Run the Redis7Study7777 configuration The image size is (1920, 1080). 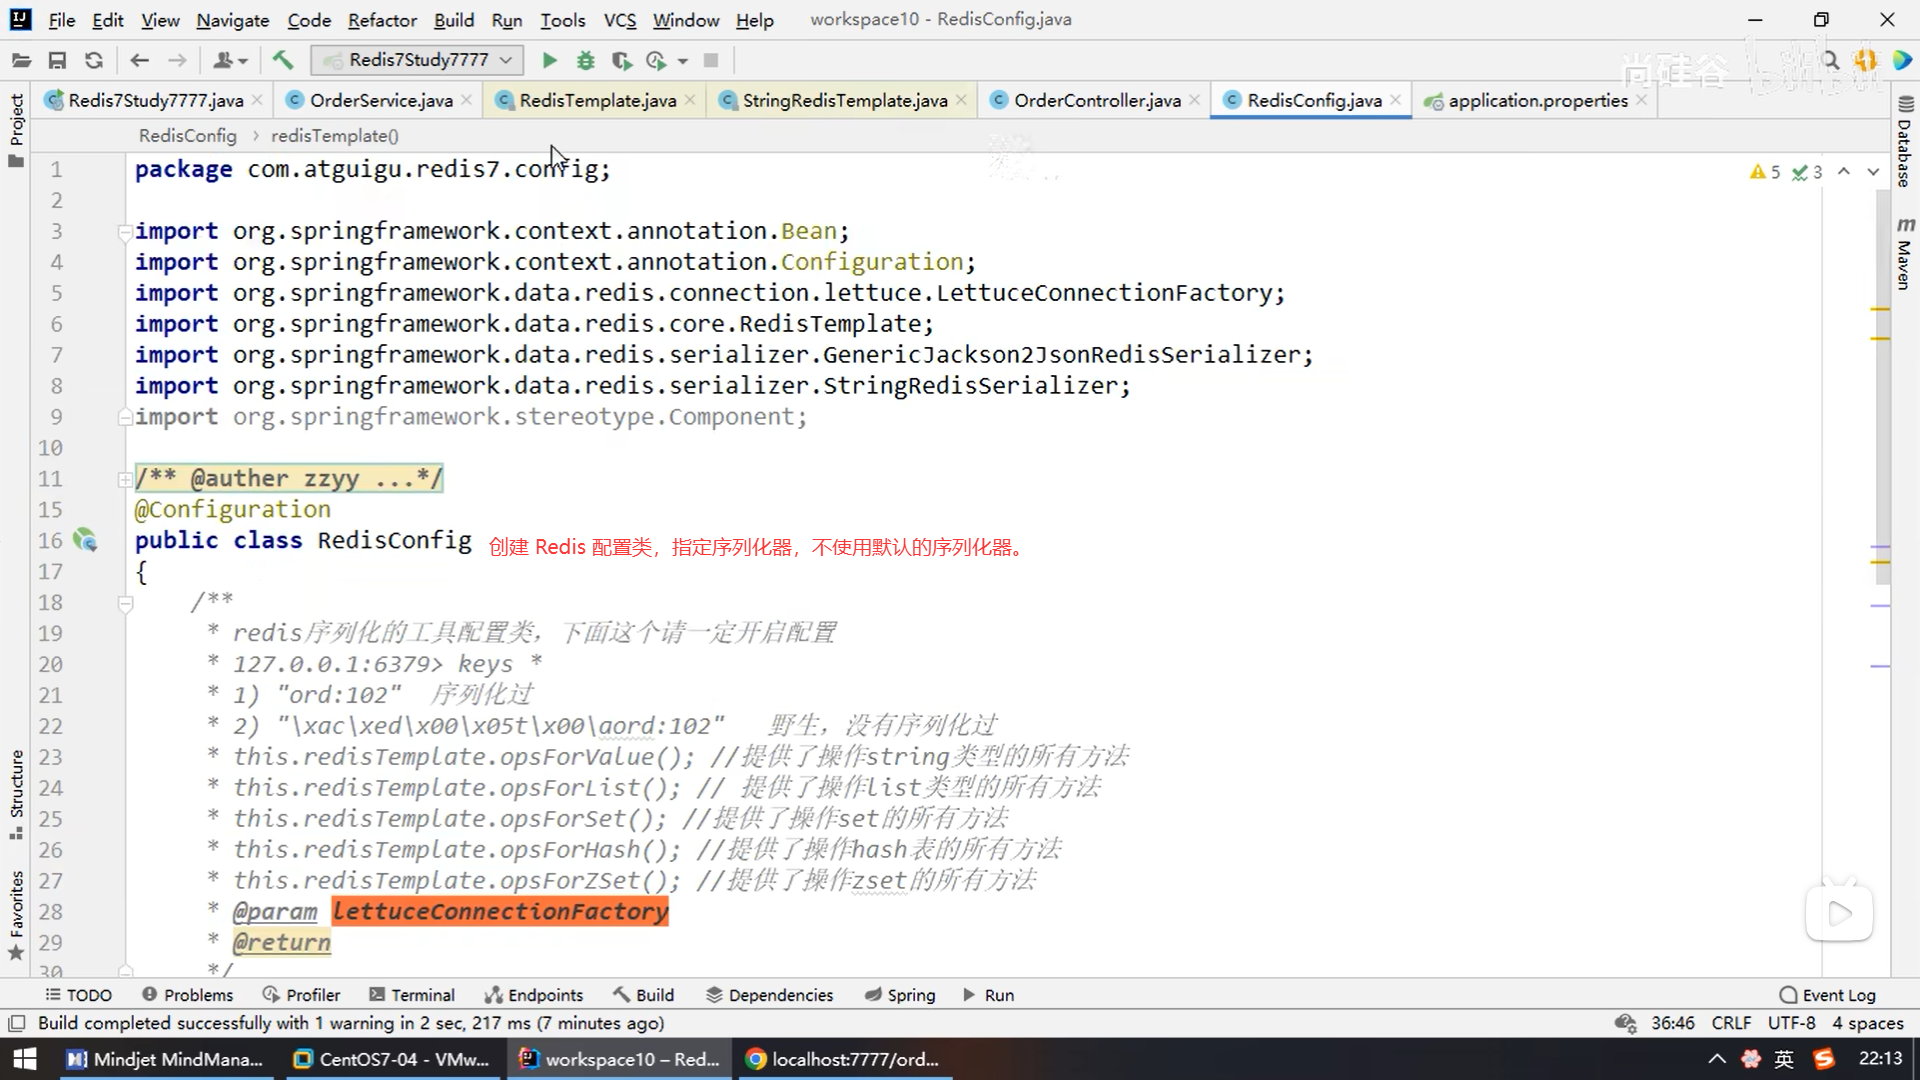549,61
